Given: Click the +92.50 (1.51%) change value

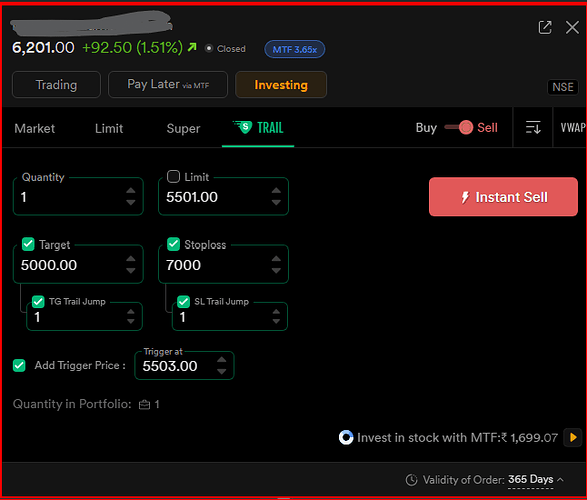Looking at the screenshot, I should tap(133, 48).
